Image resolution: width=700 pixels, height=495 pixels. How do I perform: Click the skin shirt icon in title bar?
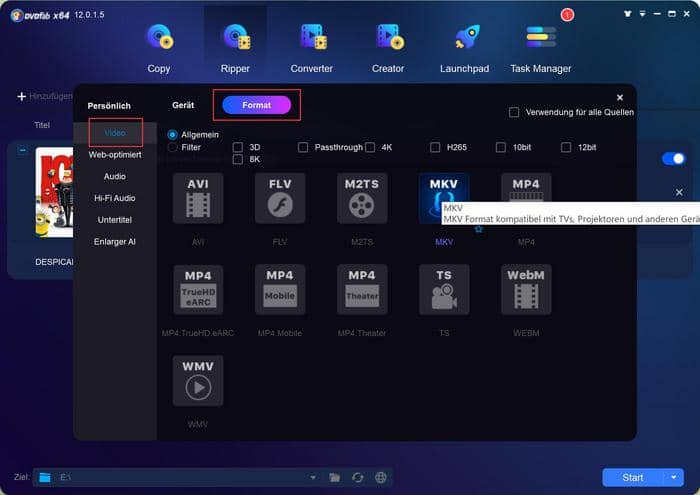[628, 14]
